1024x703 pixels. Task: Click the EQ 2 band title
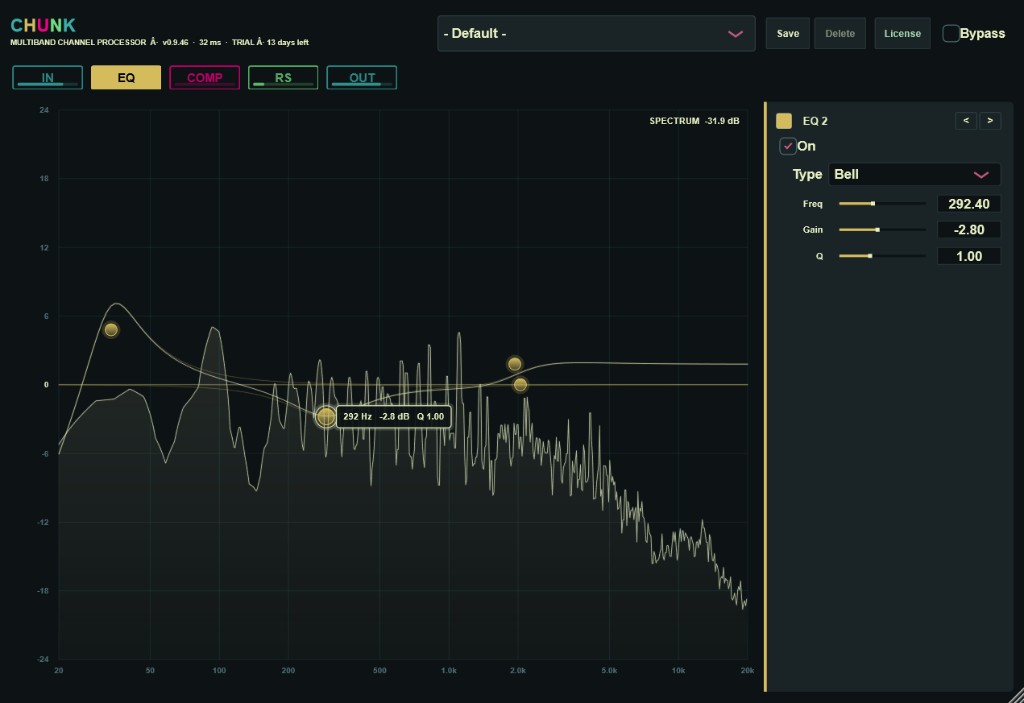[815, 121]
